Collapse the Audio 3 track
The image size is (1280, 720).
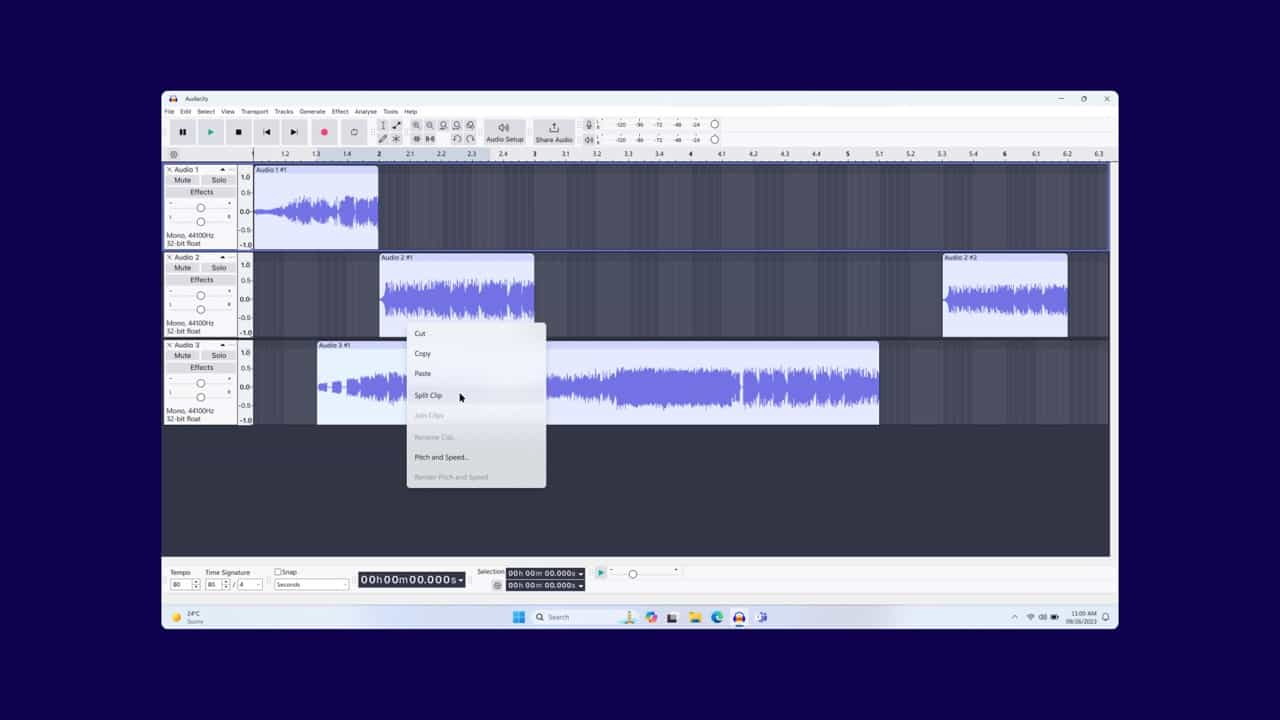222,345
